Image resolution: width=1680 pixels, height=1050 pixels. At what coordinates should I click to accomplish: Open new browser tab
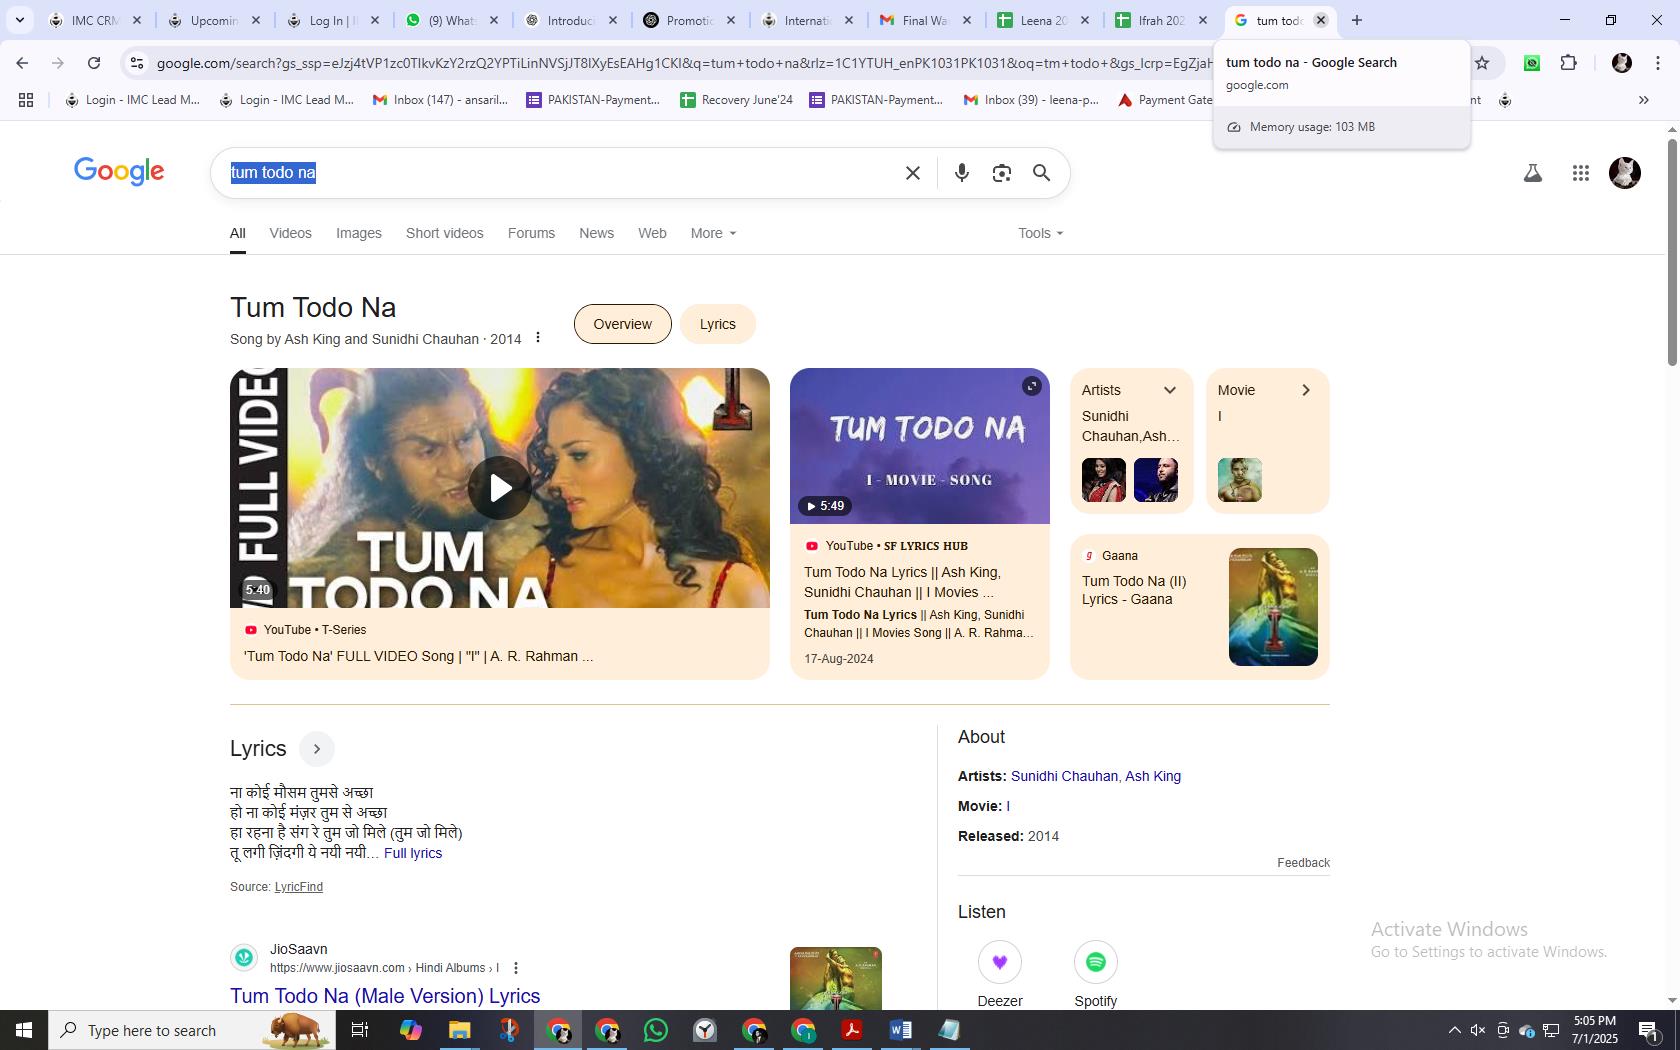tap(1357, 20)
